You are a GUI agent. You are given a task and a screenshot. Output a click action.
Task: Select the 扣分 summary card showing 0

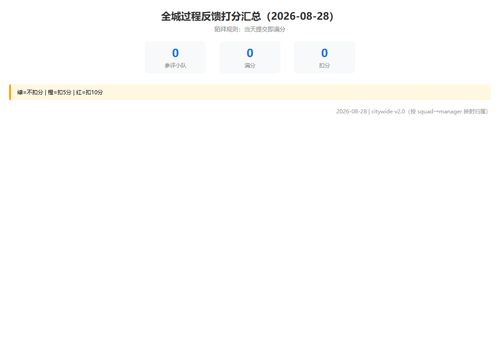tap(324, 57)
